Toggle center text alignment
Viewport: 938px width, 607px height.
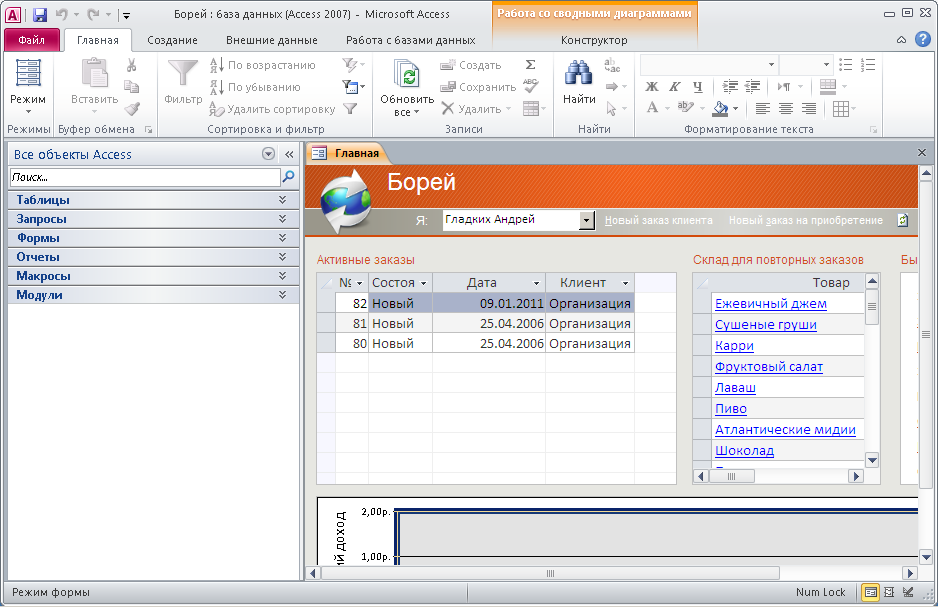tap(785, 108)
